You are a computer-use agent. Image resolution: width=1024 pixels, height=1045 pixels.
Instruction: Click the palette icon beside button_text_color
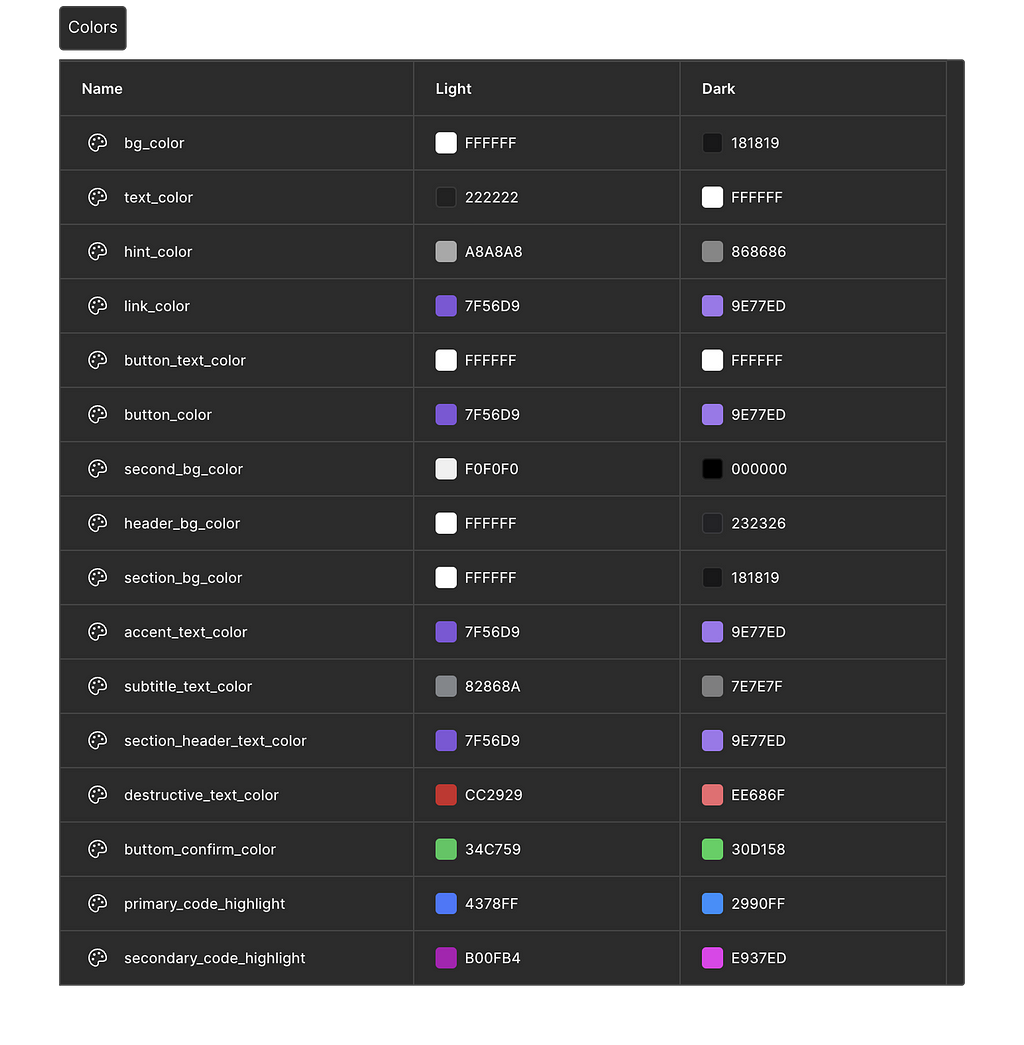[x=97, y=360]
